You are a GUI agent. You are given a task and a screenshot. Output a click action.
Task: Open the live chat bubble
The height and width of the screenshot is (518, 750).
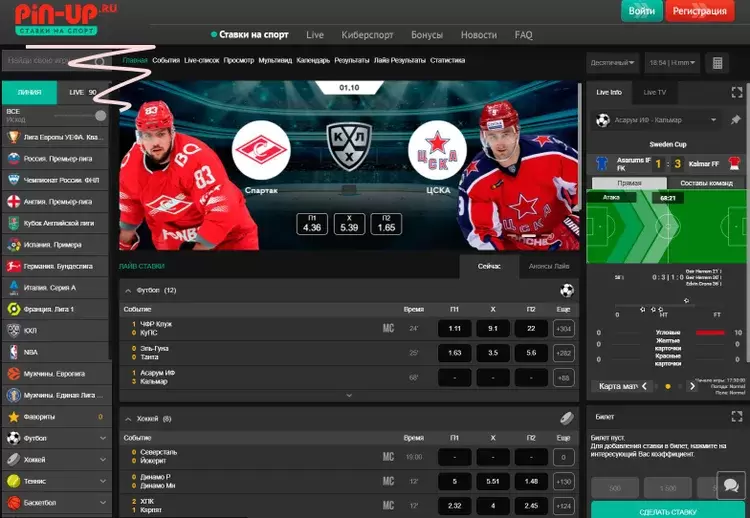[731, 485]
